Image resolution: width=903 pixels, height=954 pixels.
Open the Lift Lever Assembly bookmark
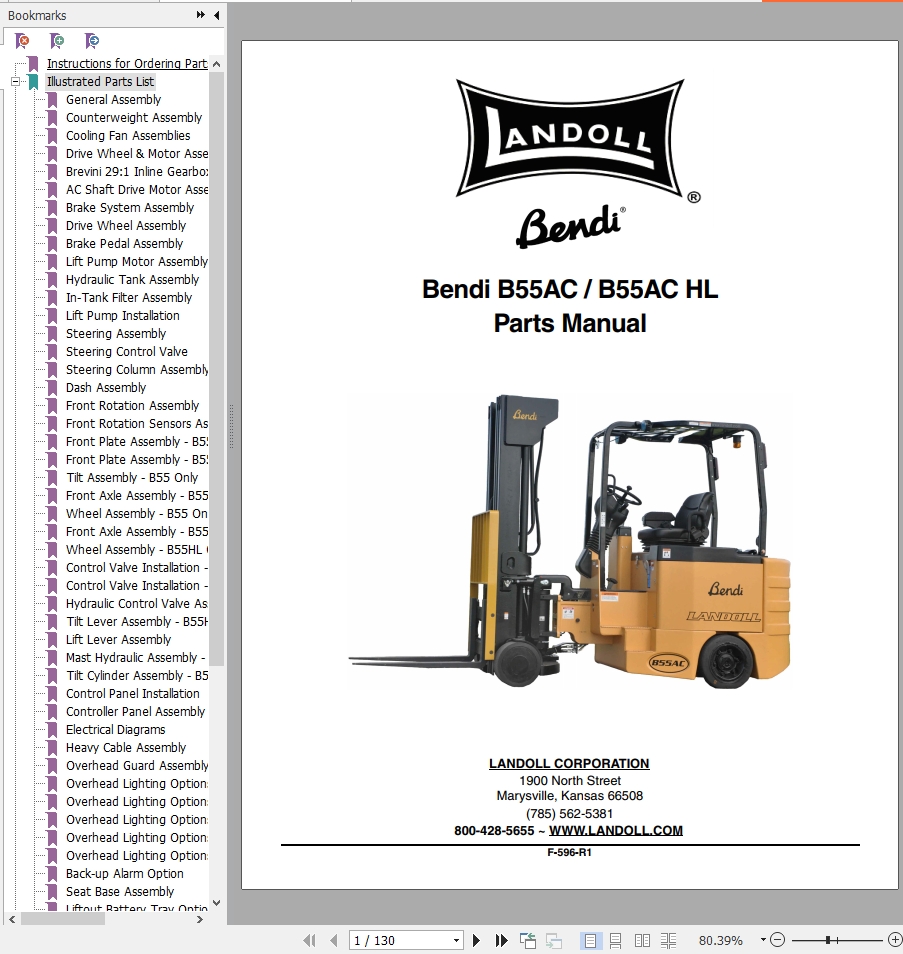[118, 639]
